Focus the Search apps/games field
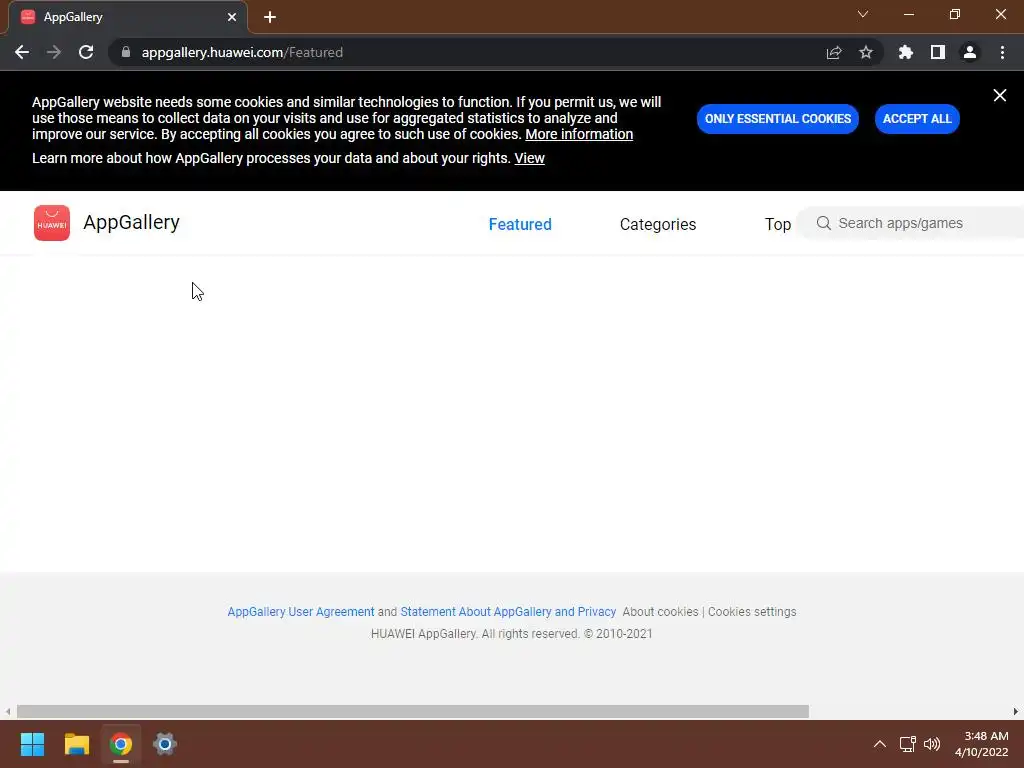The height and width of the screenshot is (768, 1024). click(x=912, y=223)
